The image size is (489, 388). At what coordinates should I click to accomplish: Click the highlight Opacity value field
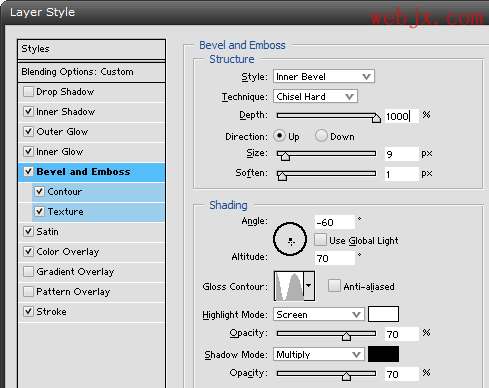[401, 334]
